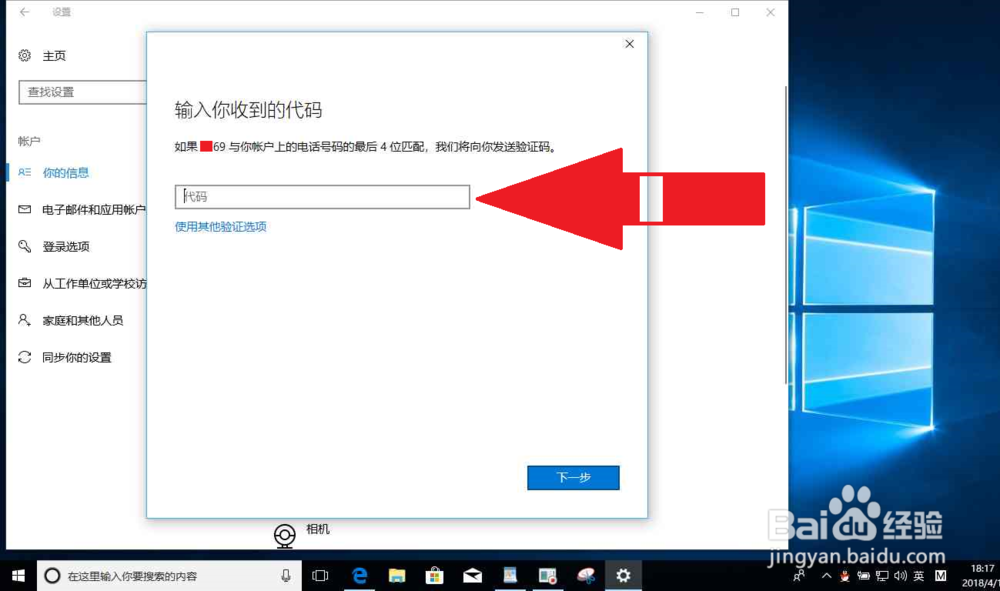Viewport: 1000px width, 591px height.
Task: Click the speaker icon in system tray
Action: click(x=901, y=576)
